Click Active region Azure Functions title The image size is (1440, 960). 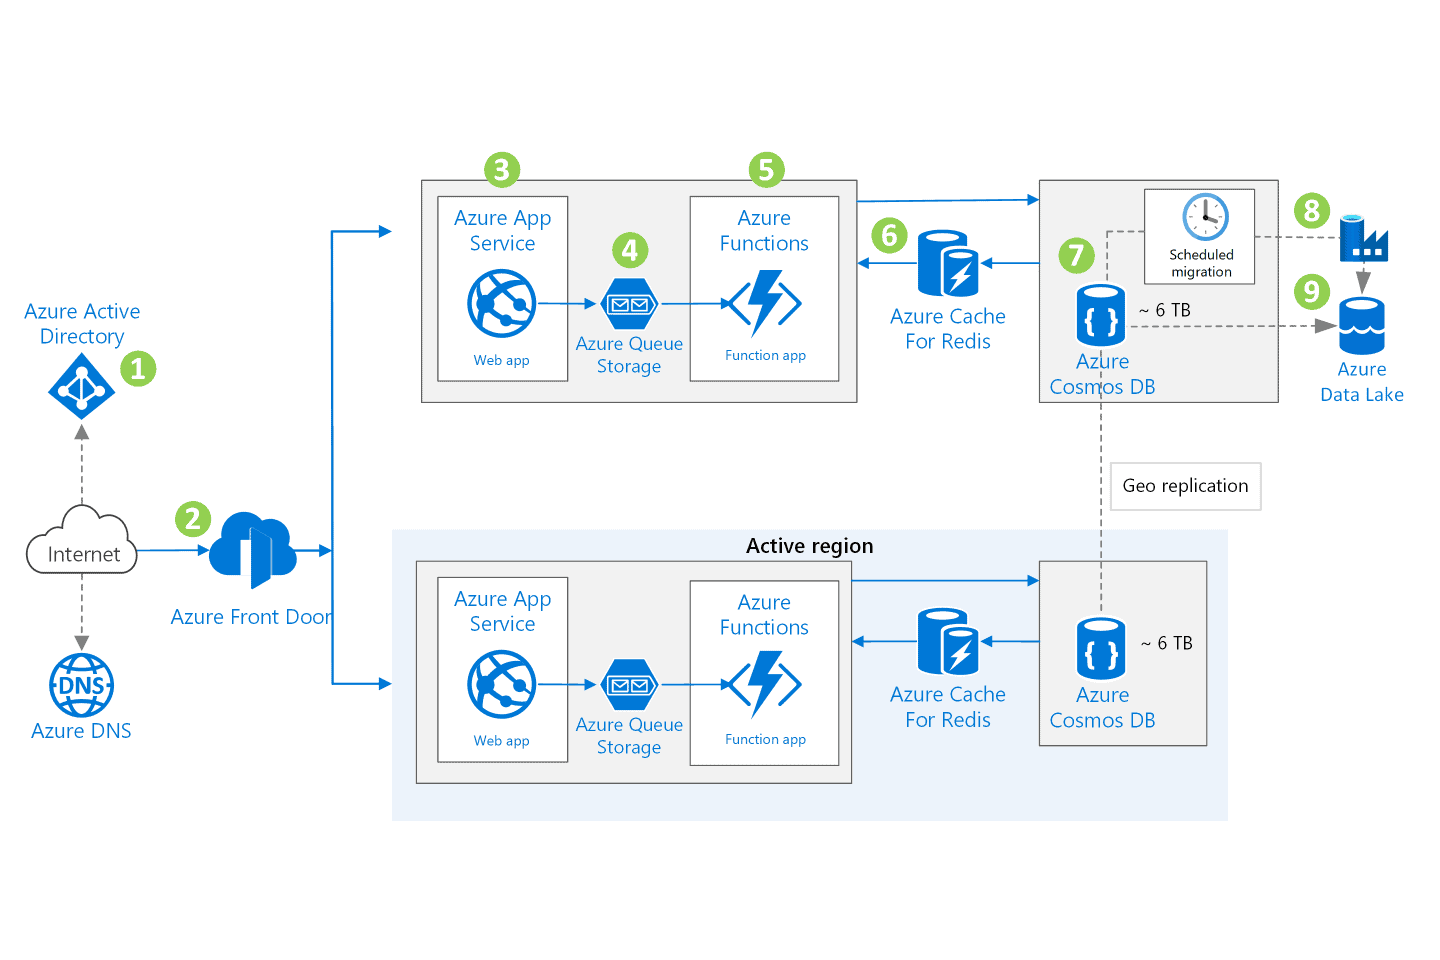764,615
